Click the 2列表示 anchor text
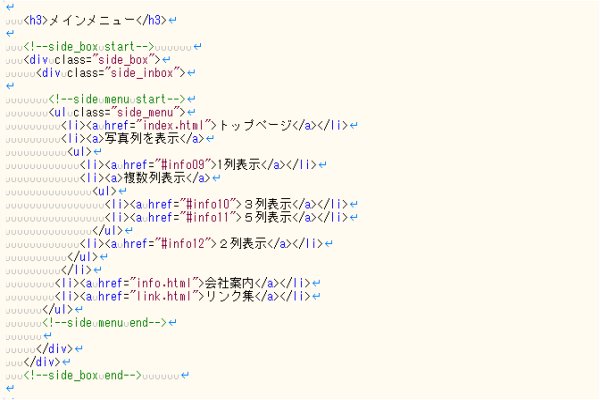The image size is (600, 400). [244, 242]
